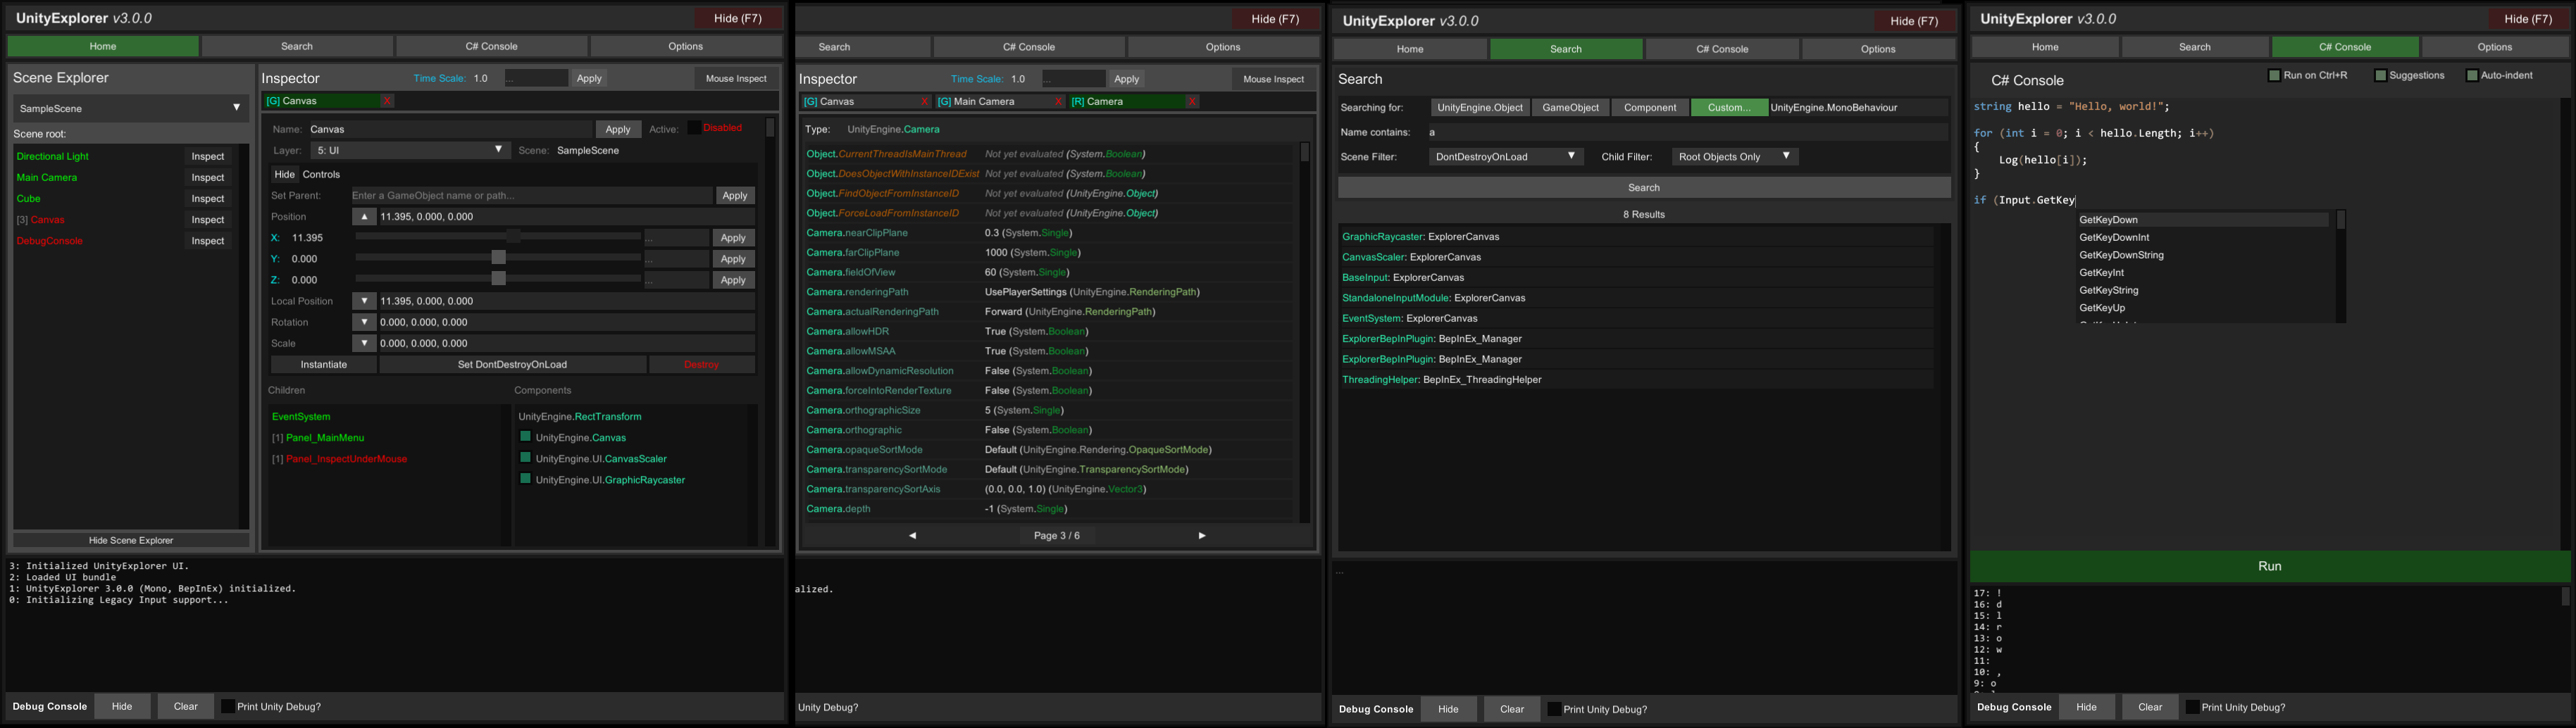Collapse the Position vector editor arrow
Image resolution: width=2576 pixels, height=728 pixels.
click(364, 217)
